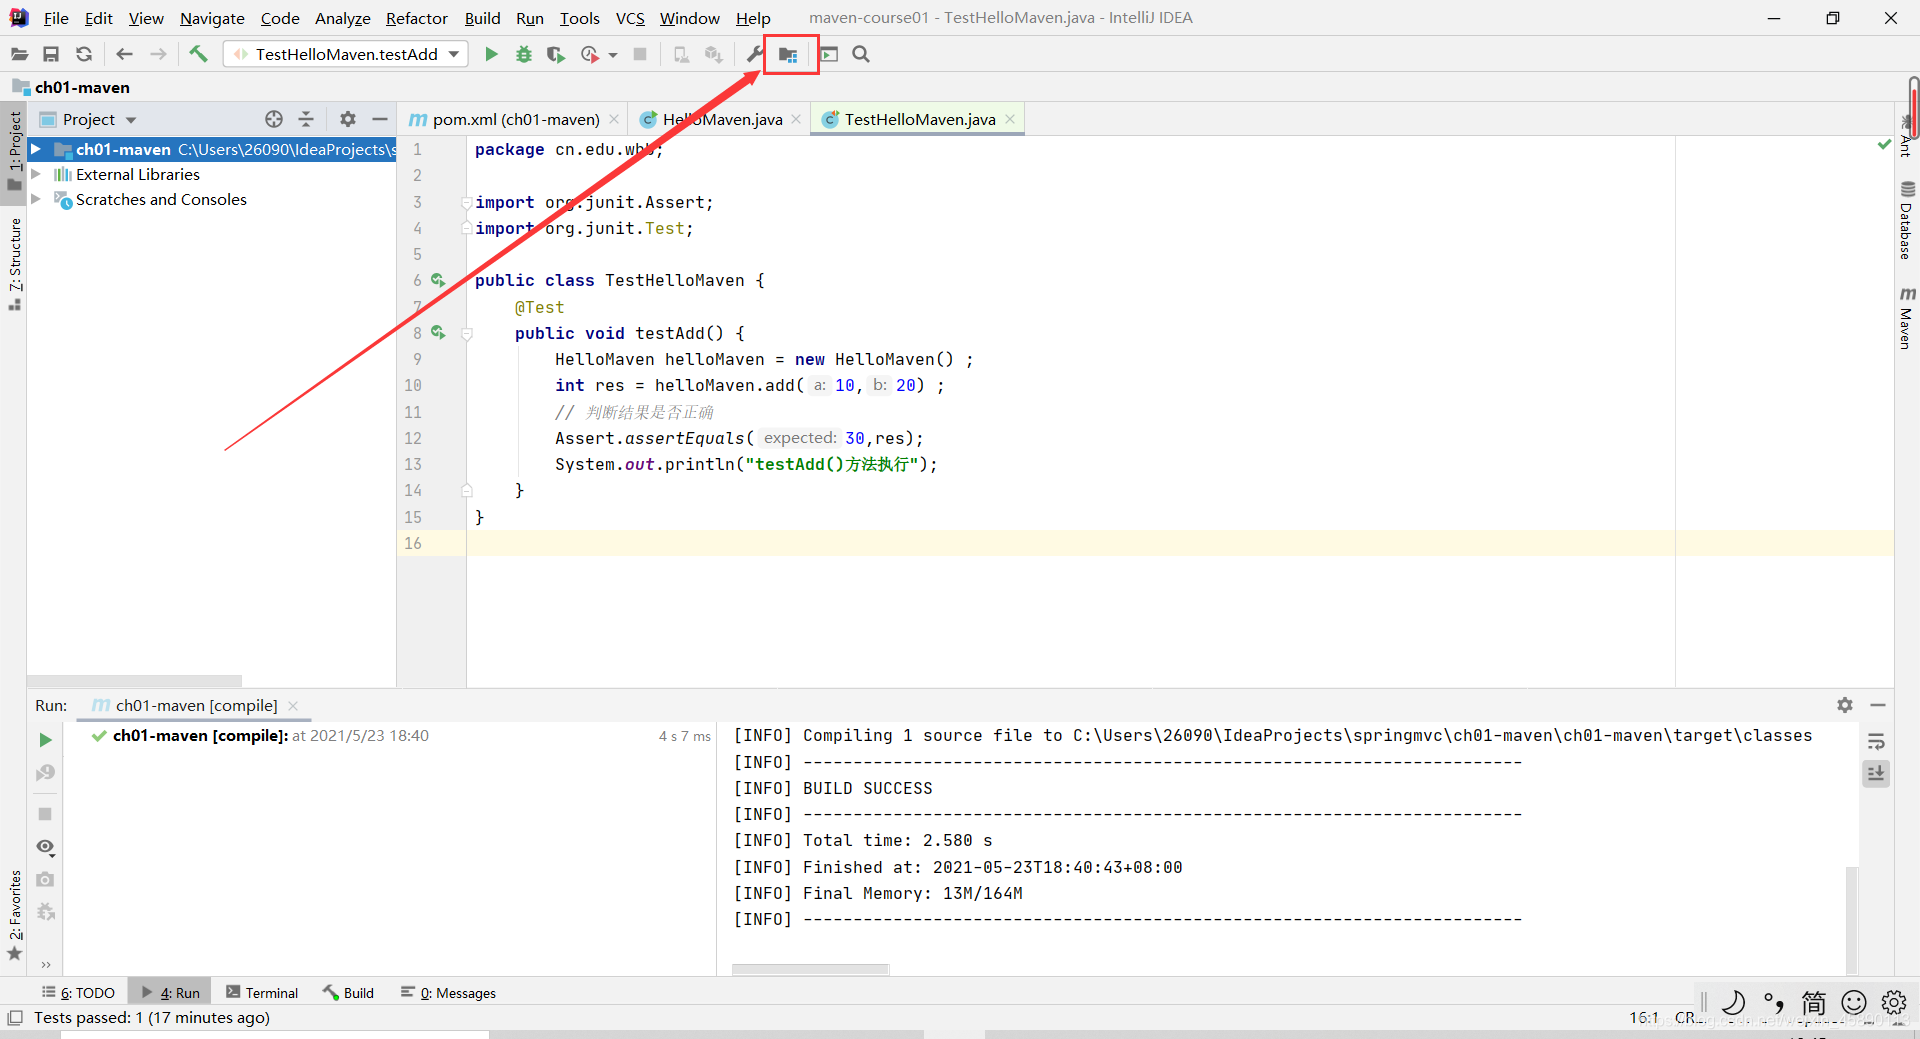This screenshot has width=1920, height=1039.
Task: Toggle tool window bars icon at bottom-left
Action: (x=14, y=1017)
